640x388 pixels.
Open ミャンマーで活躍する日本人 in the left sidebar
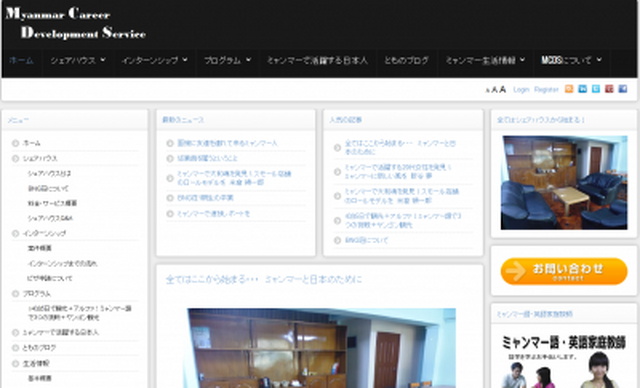click(60, 333)
